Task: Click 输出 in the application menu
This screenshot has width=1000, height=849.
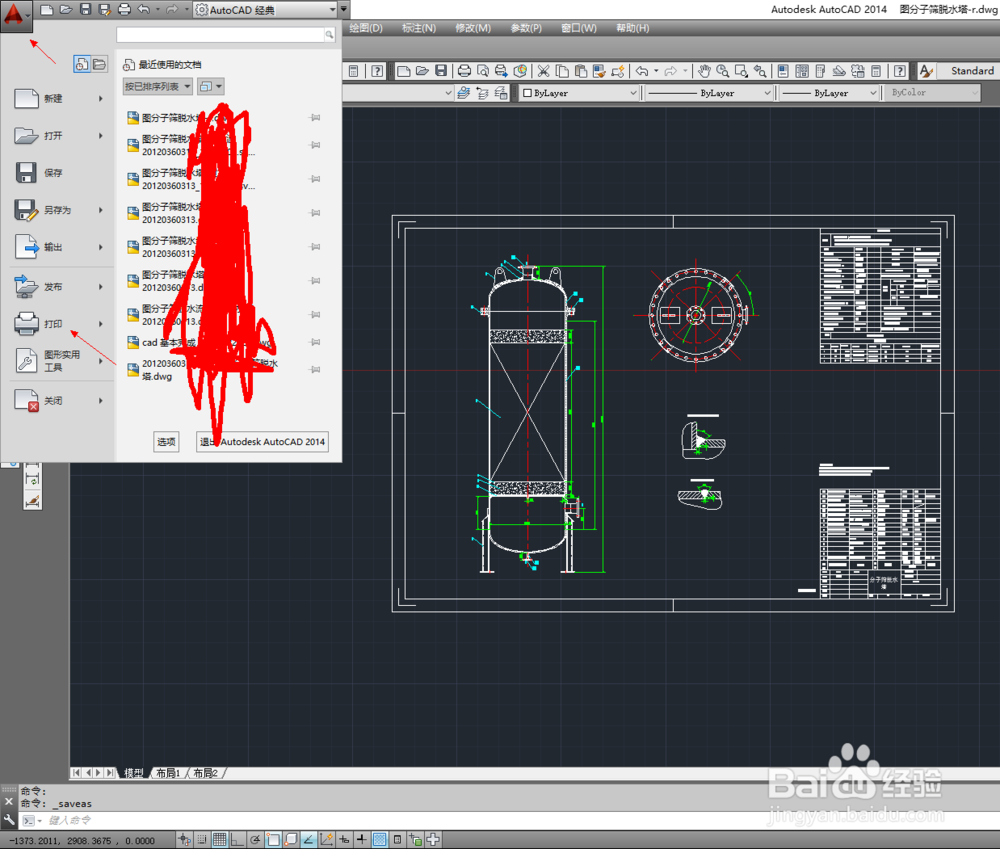Action: coord(58,247)
